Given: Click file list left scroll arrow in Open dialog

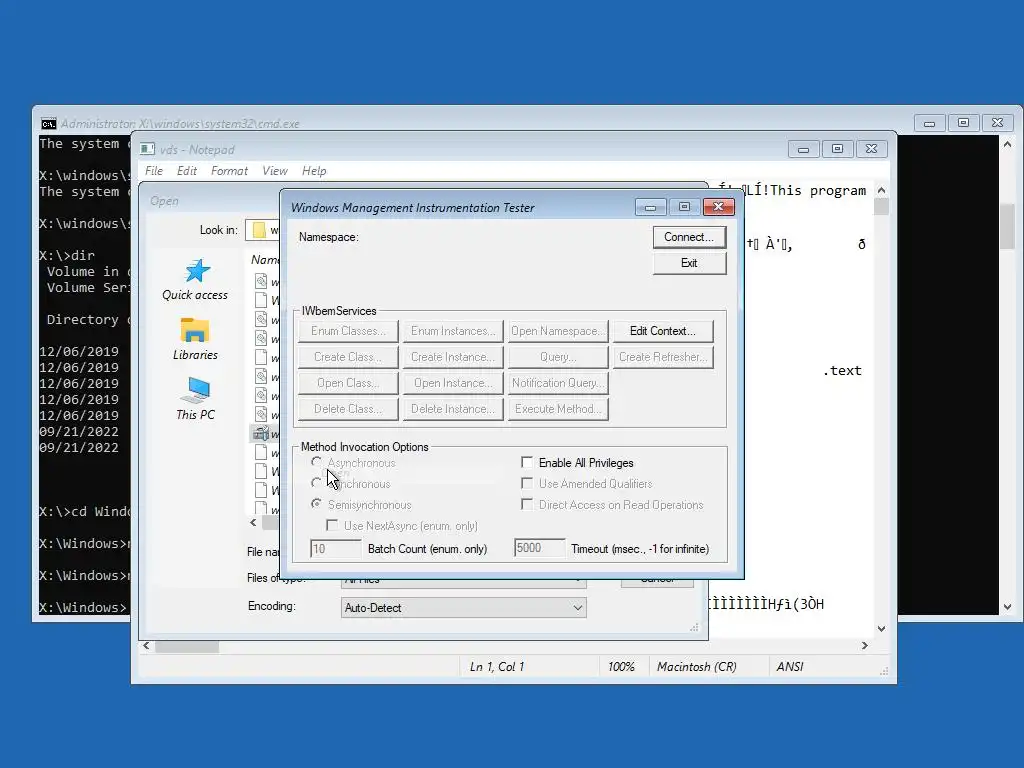Looking at the screenshot, I should (253, 522).
